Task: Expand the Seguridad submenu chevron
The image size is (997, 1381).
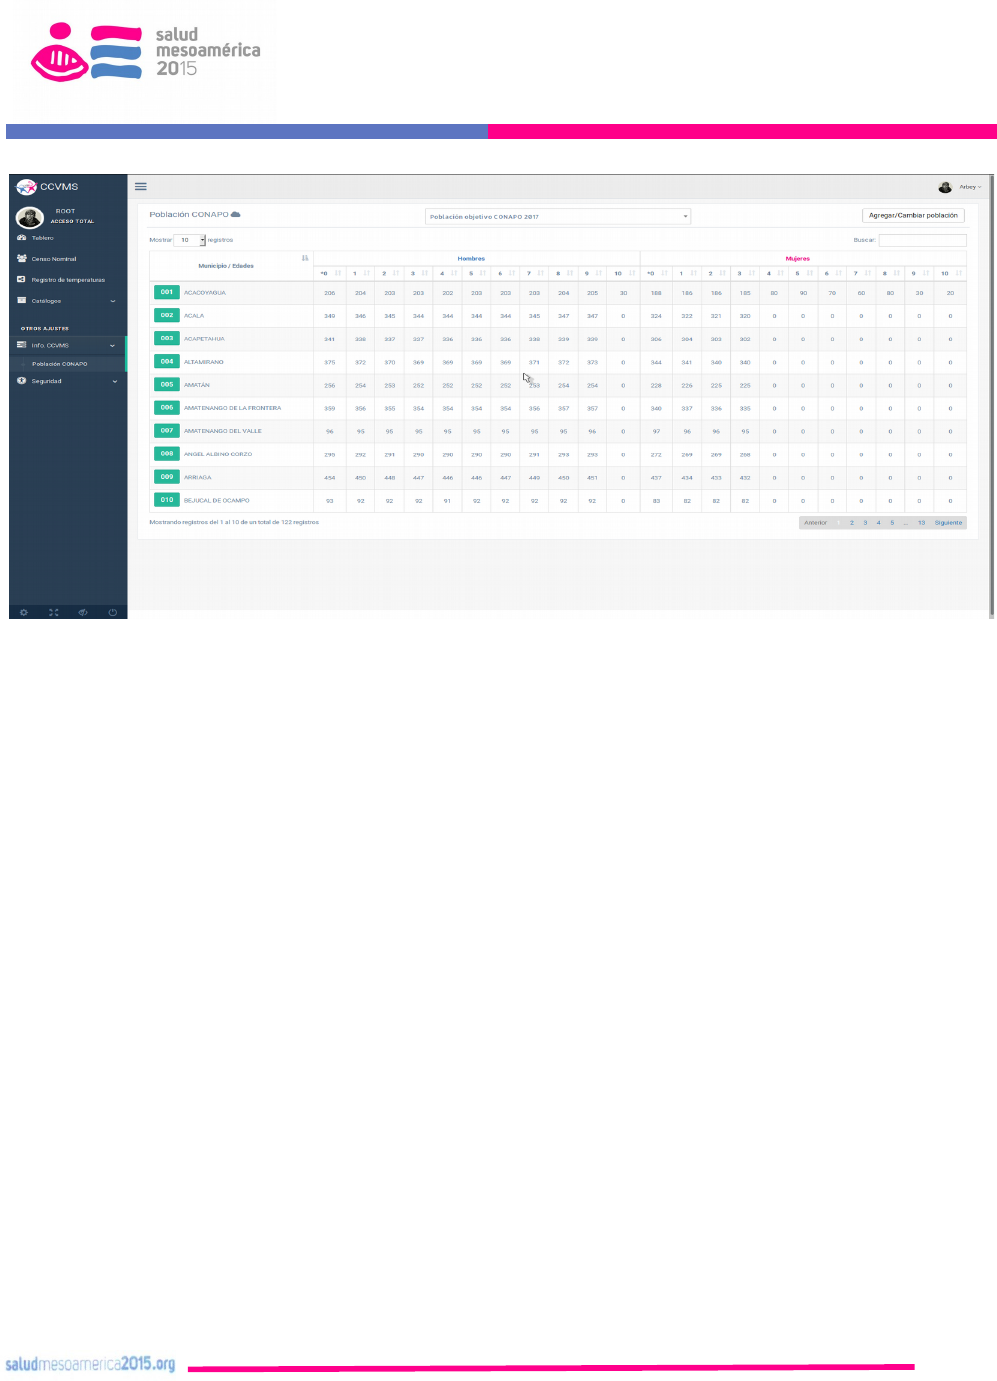Action: pyautogui.click(x=114, y=381)
